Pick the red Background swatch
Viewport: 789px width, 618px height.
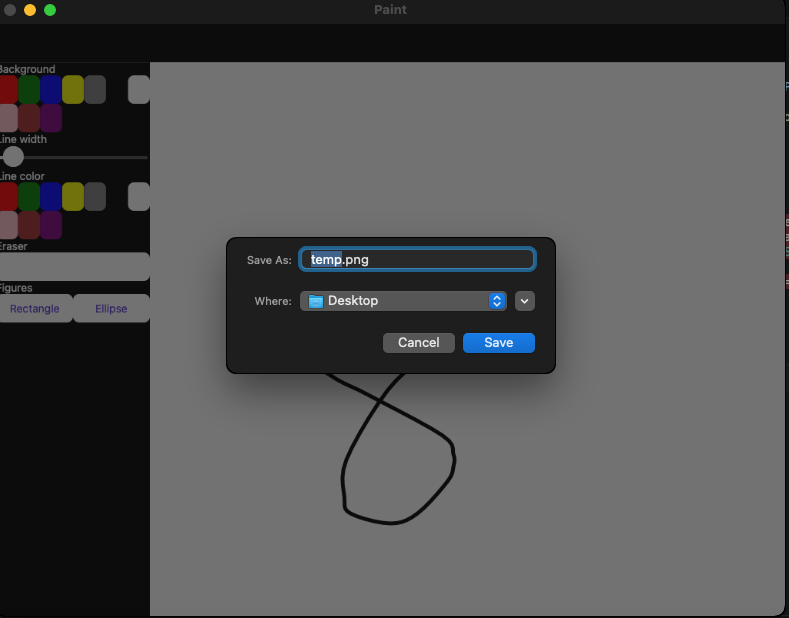[8, 90]
